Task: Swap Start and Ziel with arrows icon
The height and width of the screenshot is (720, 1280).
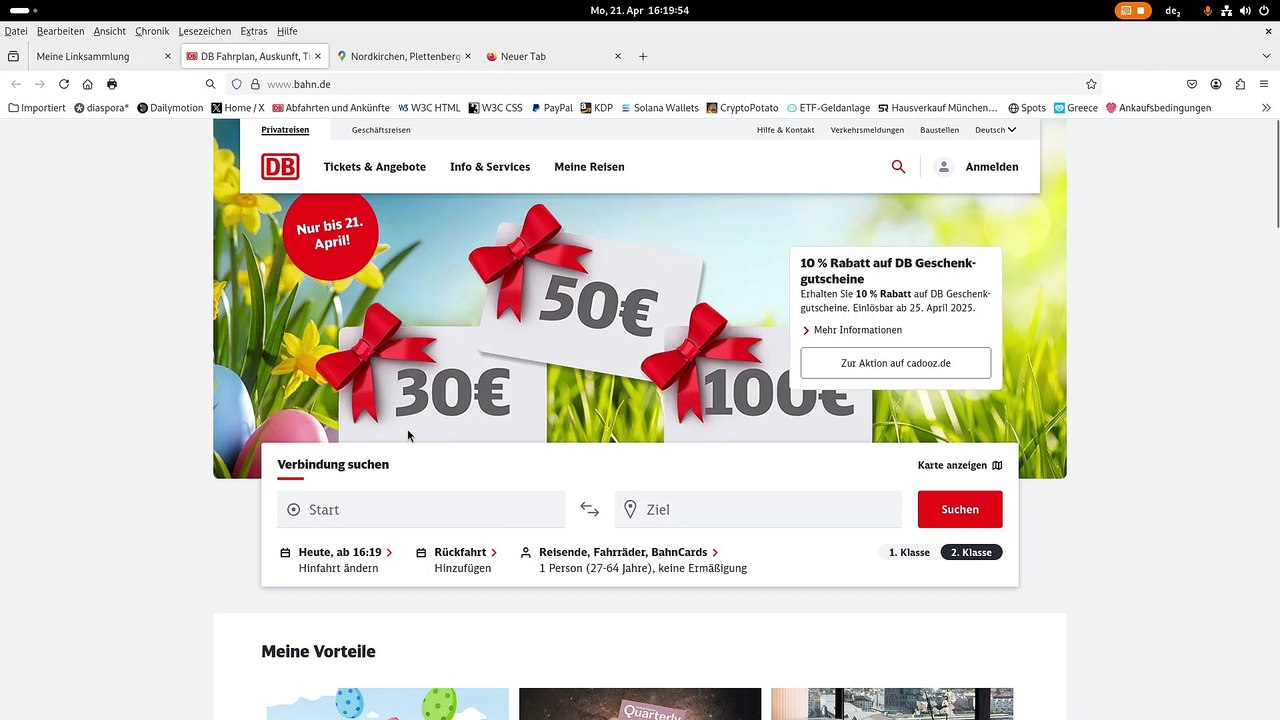Action: pyautogui.click(x=590, y=510)
